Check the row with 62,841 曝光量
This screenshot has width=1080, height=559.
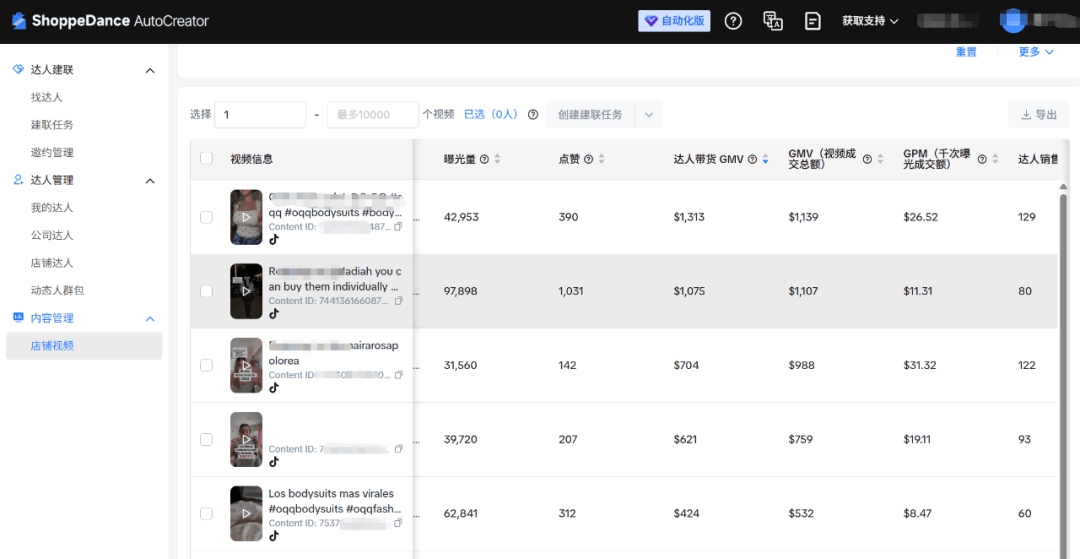(206, 514)
